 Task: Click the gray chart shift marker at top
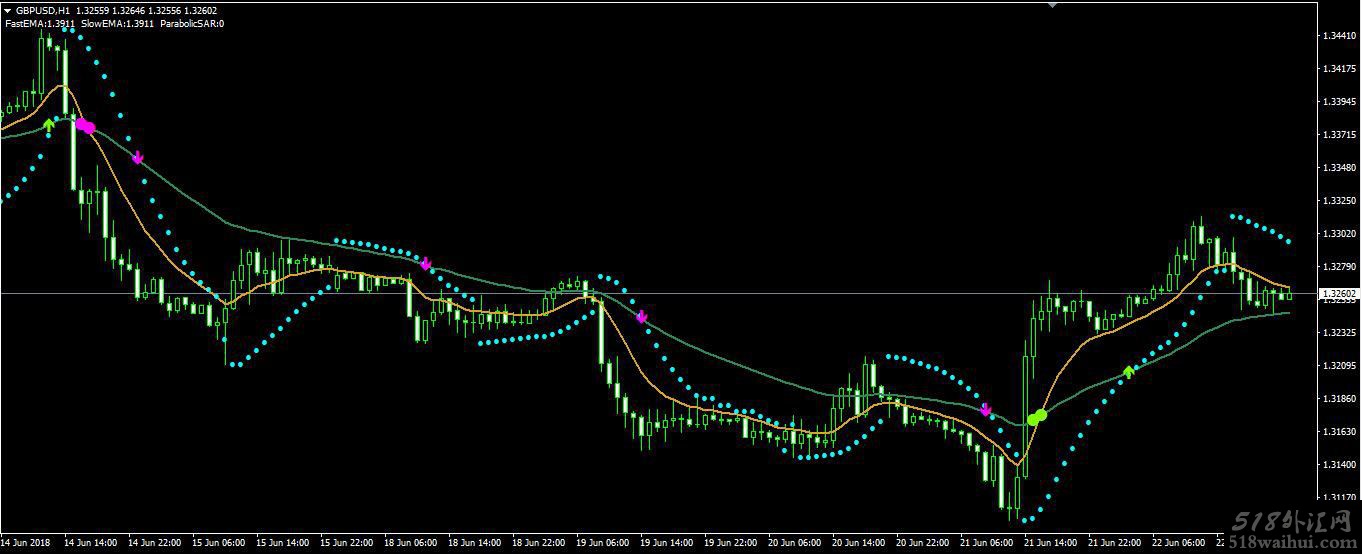[x=1051, y=4]
